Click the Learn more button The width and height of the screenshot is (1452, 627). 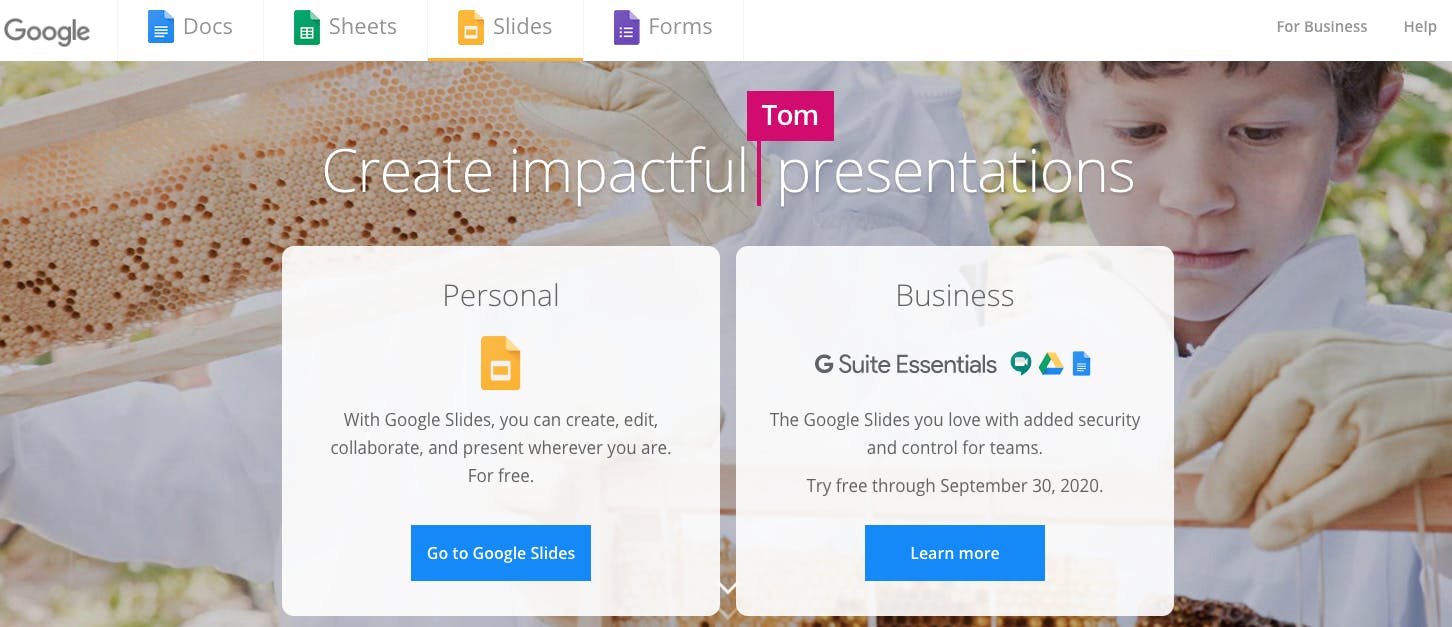click(x=955, y=553)
